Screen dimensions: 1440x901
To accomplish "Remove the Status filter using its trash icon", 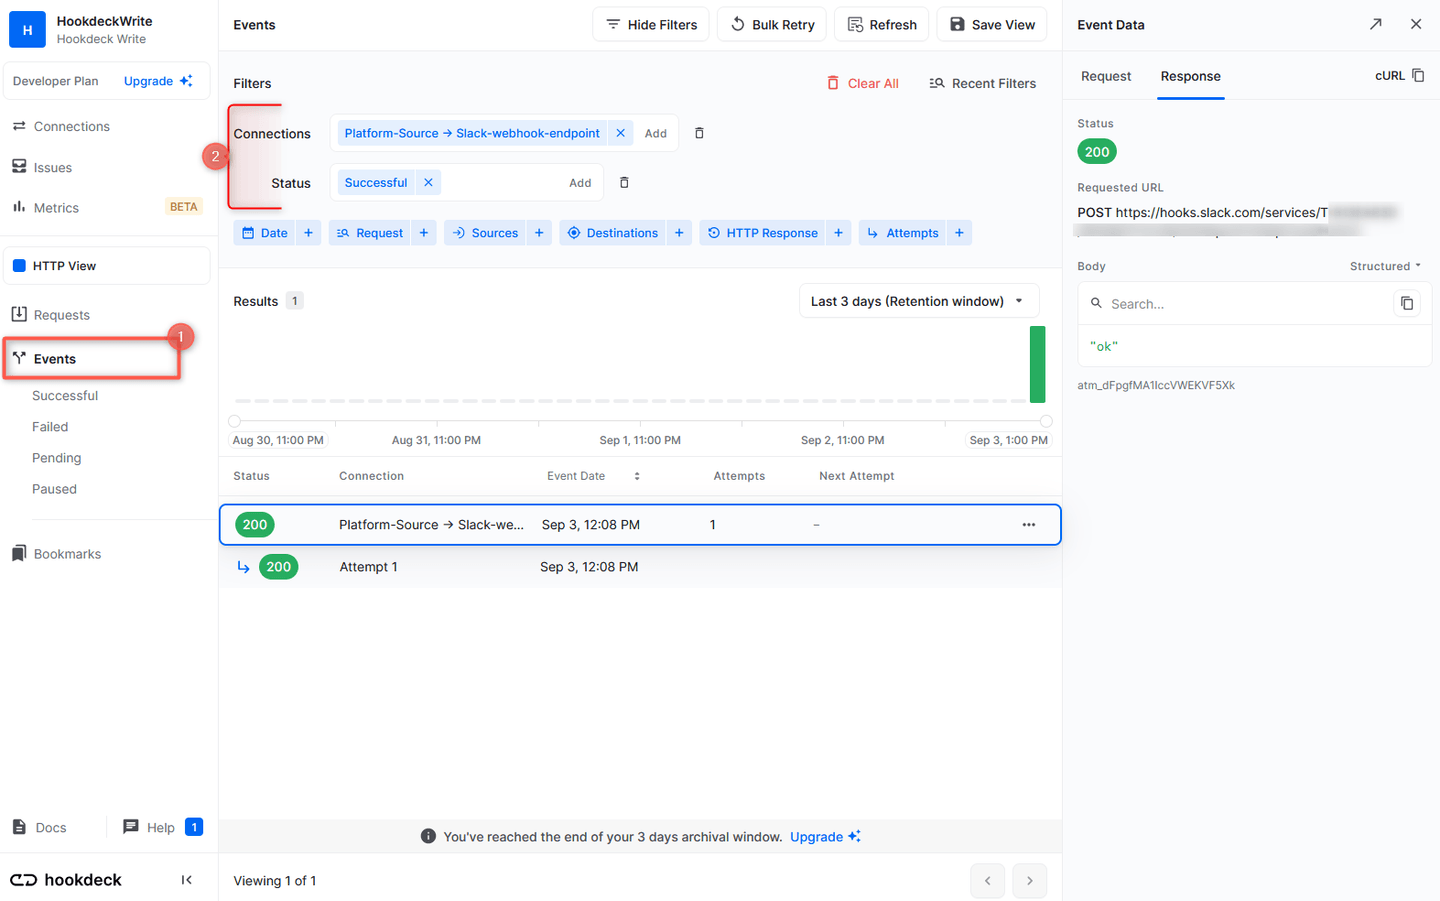I will coord(624,181).
